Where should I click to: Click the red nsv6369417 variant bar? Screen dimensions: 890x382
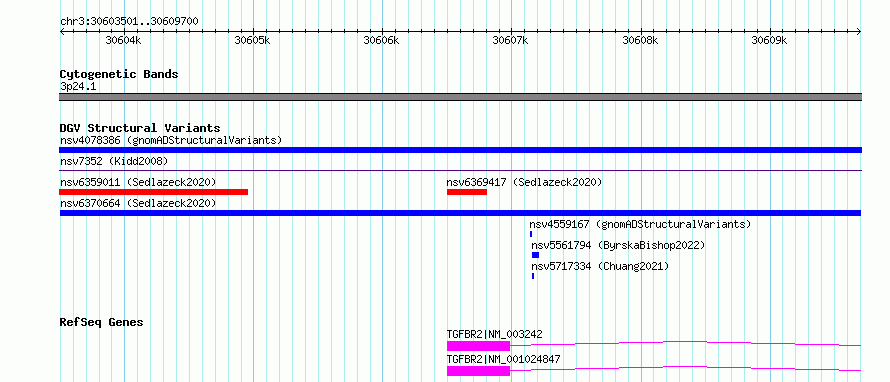click(467, 192)
